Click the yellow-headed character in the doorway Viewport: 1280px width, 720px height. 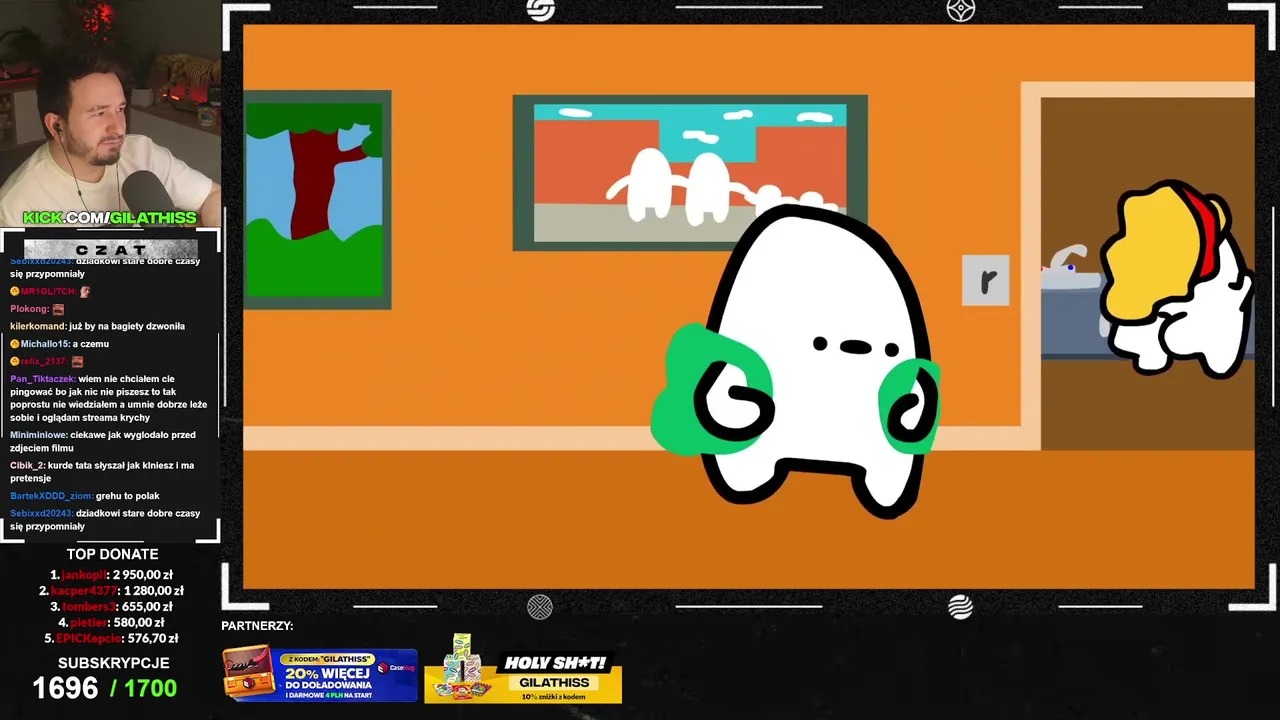tap(1177, 278)
